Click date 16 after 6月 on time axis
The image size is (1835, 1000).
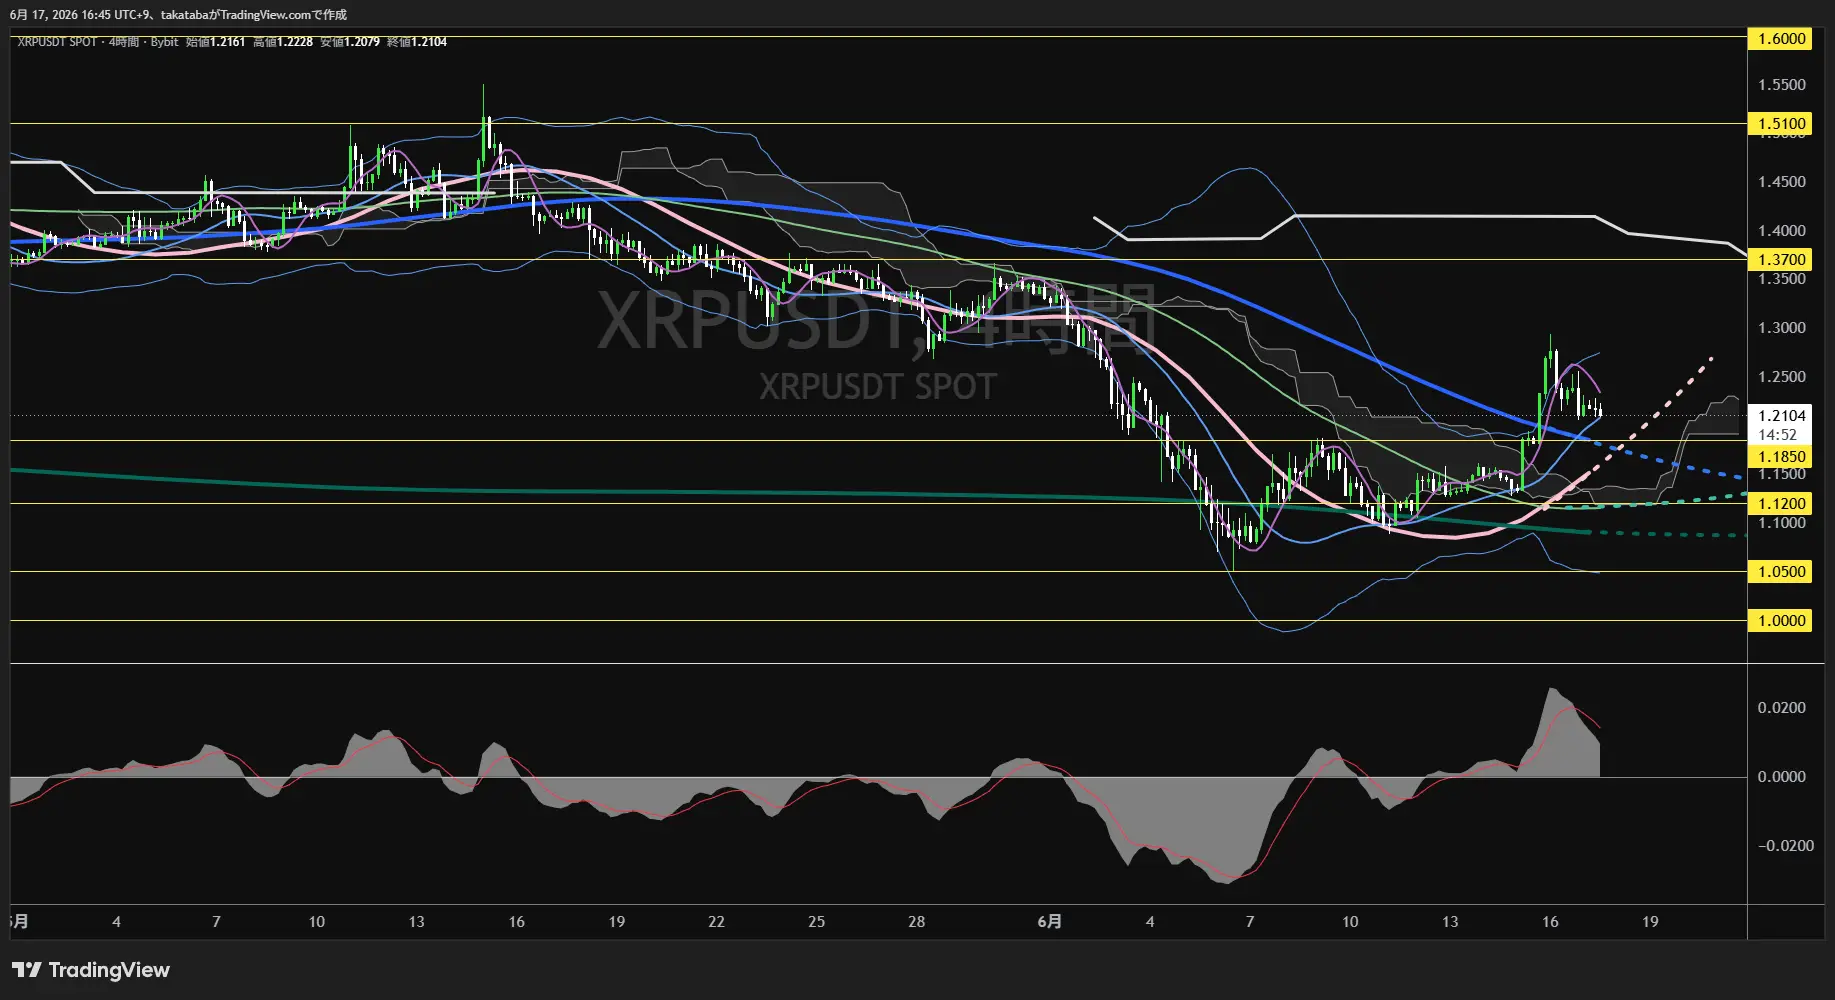pos(1550,922)
